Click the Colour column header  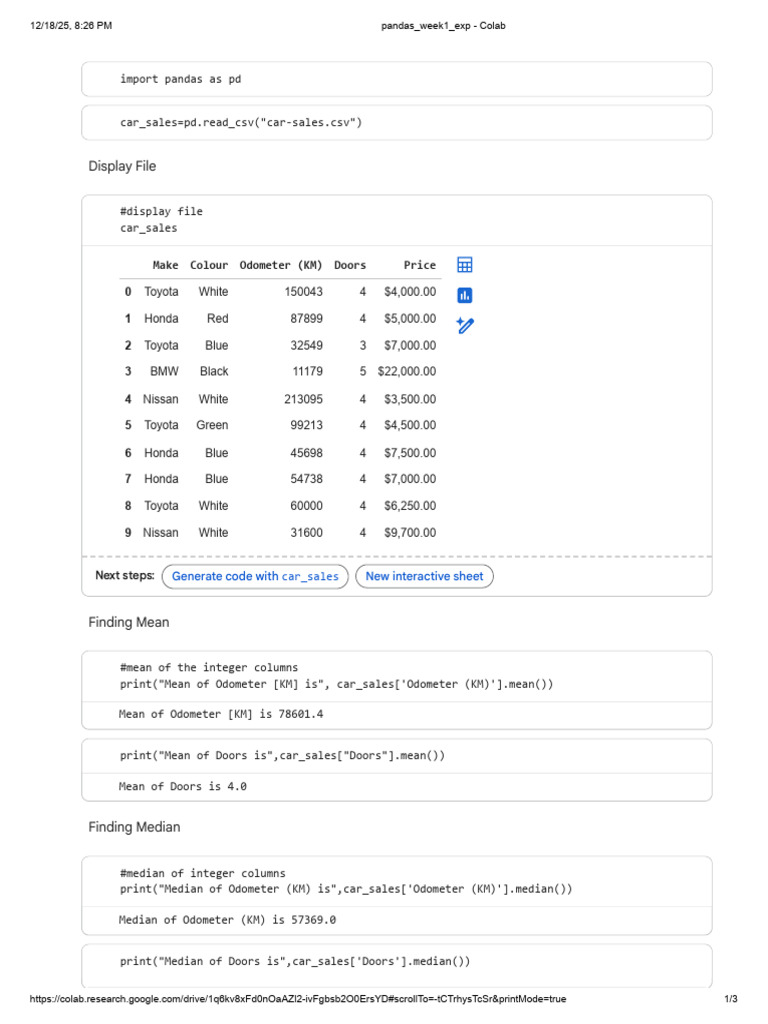[x=209, y=265]
